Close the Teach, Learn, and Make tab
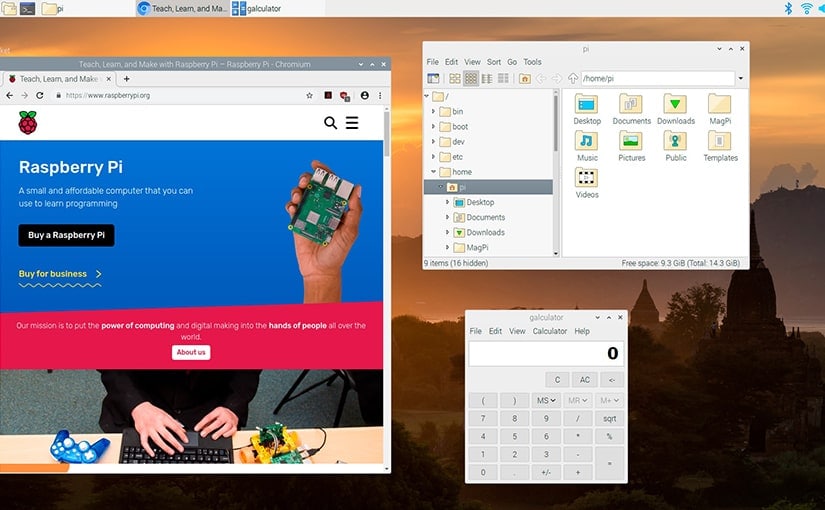 (x=108, y=78)
